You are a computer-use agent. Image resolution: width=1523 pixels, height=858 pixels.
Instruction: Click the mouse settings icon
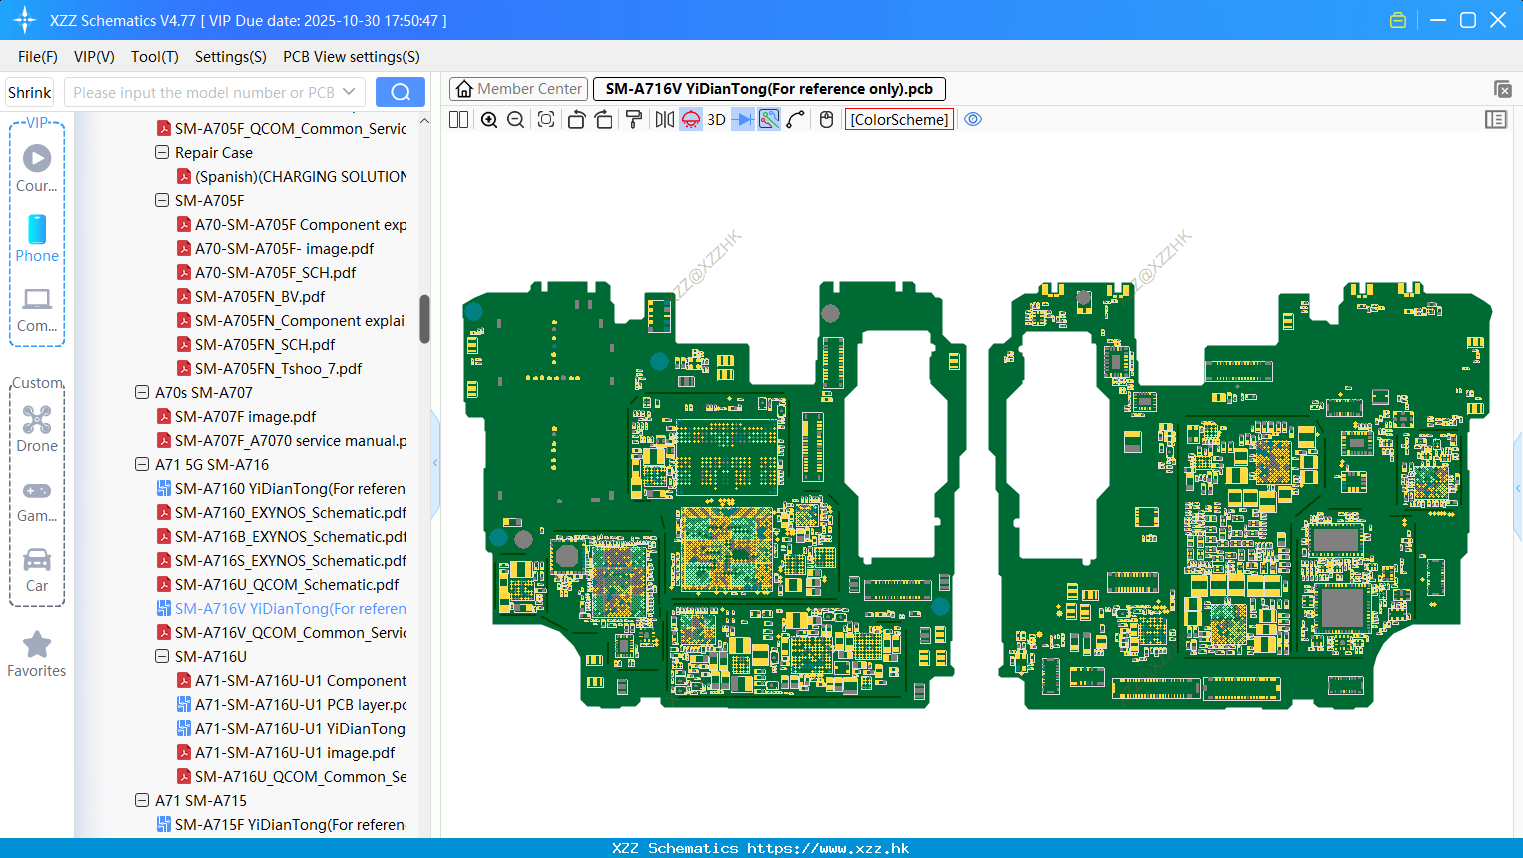tap(826, 120)
